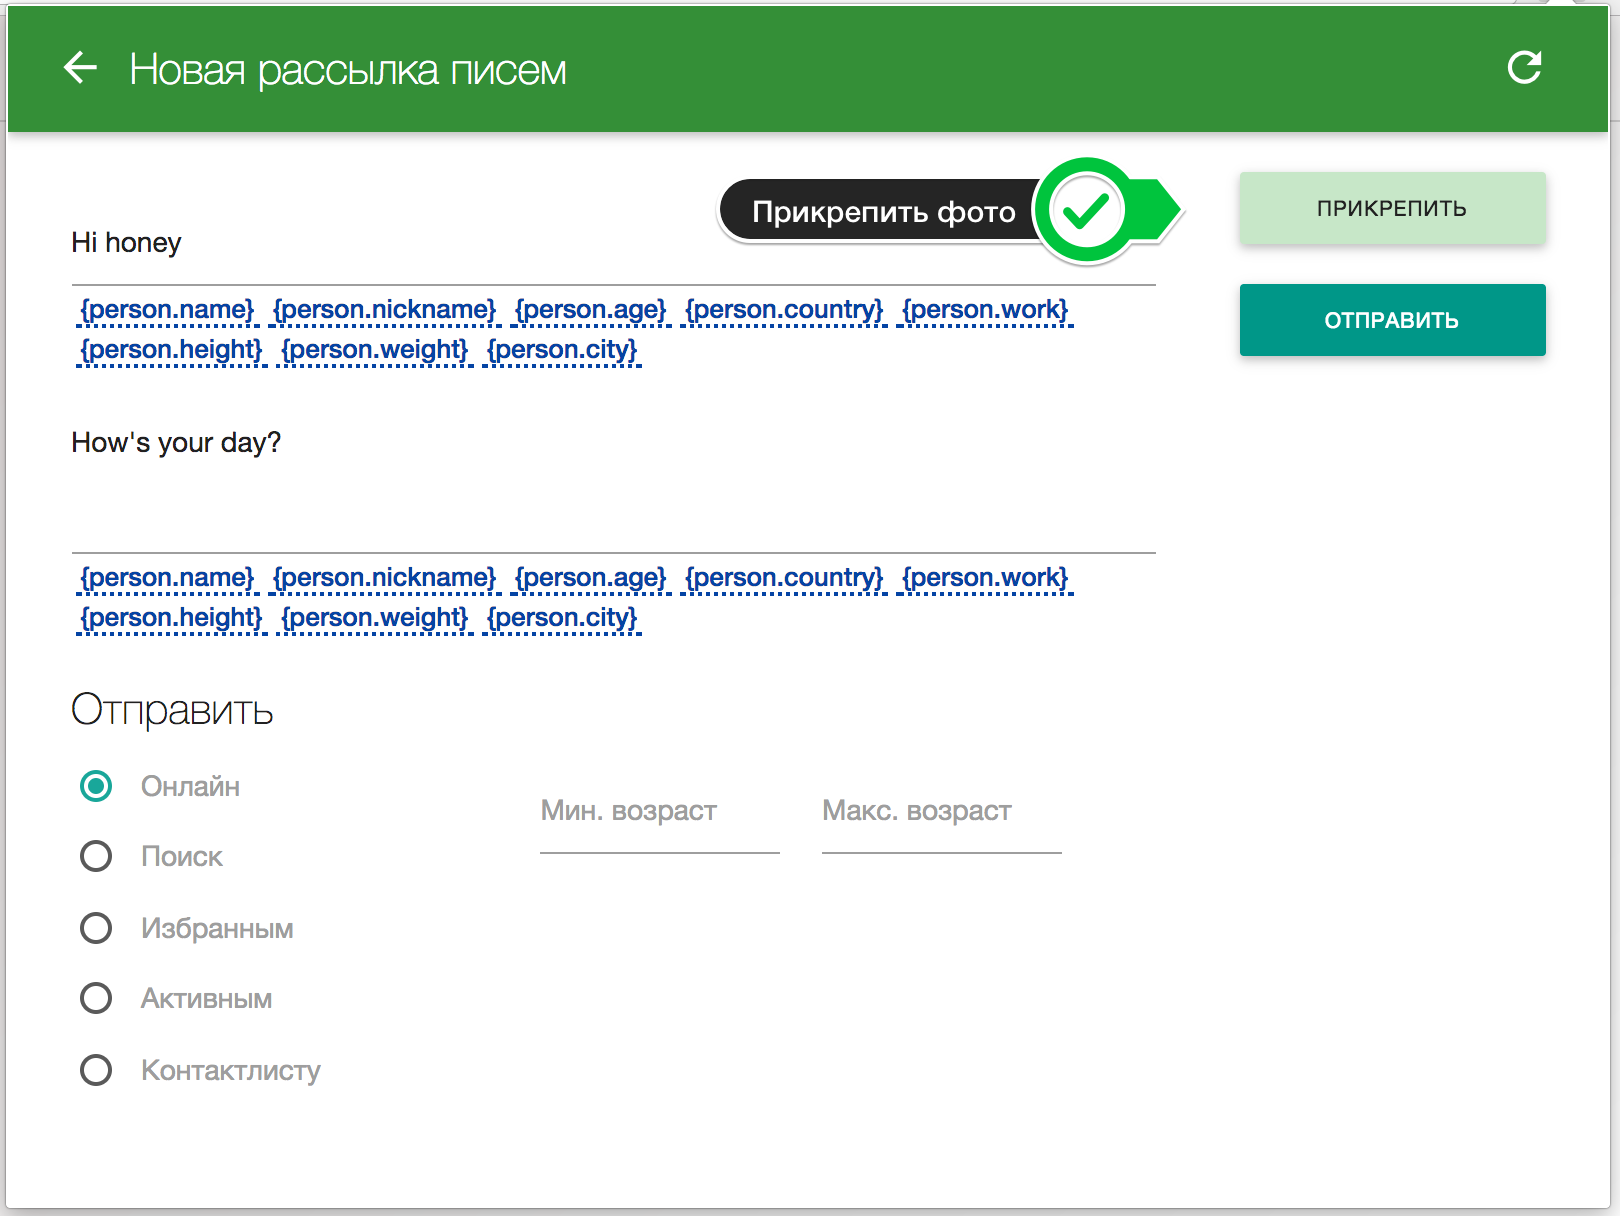Select the Избранным radio option
The image size is (1620, 1216).
(96, 928)
